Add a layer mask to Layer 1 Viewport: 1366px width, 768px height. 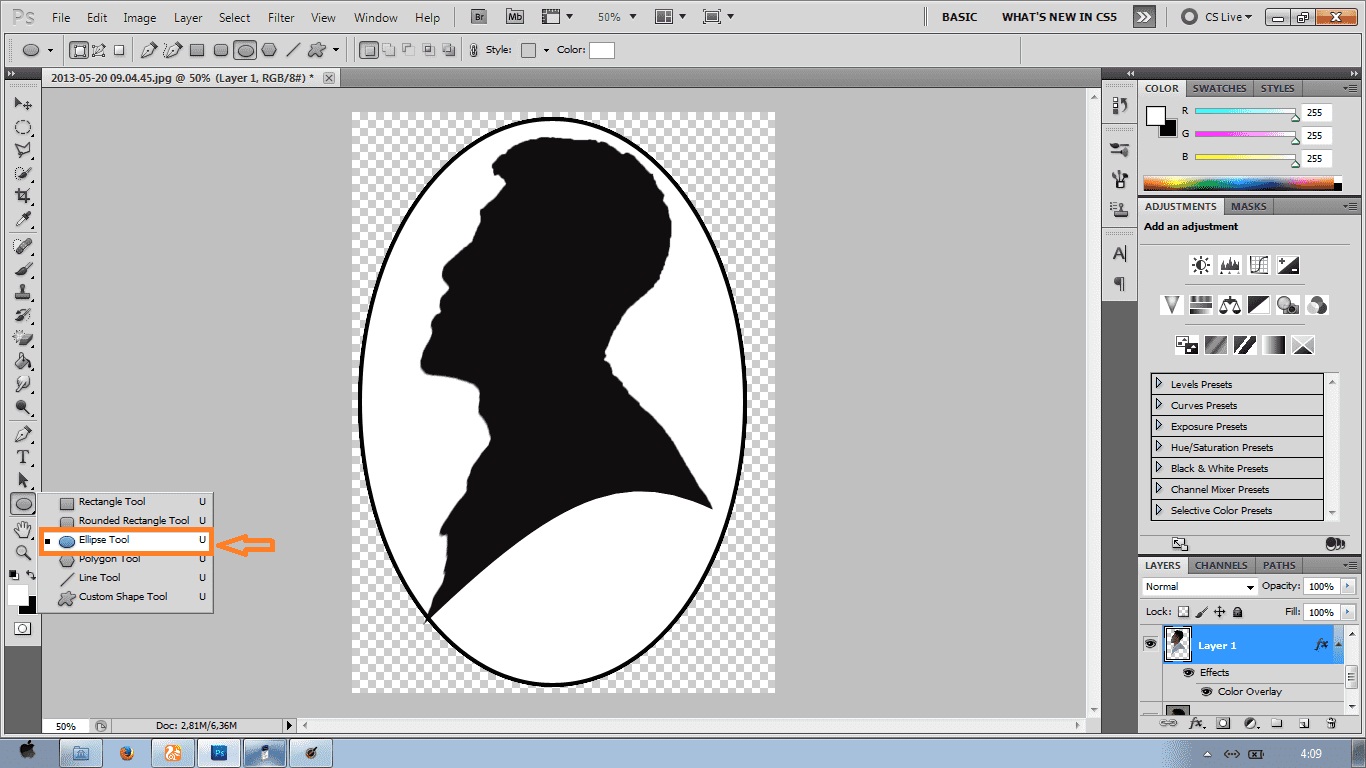tap(1223, 723)
